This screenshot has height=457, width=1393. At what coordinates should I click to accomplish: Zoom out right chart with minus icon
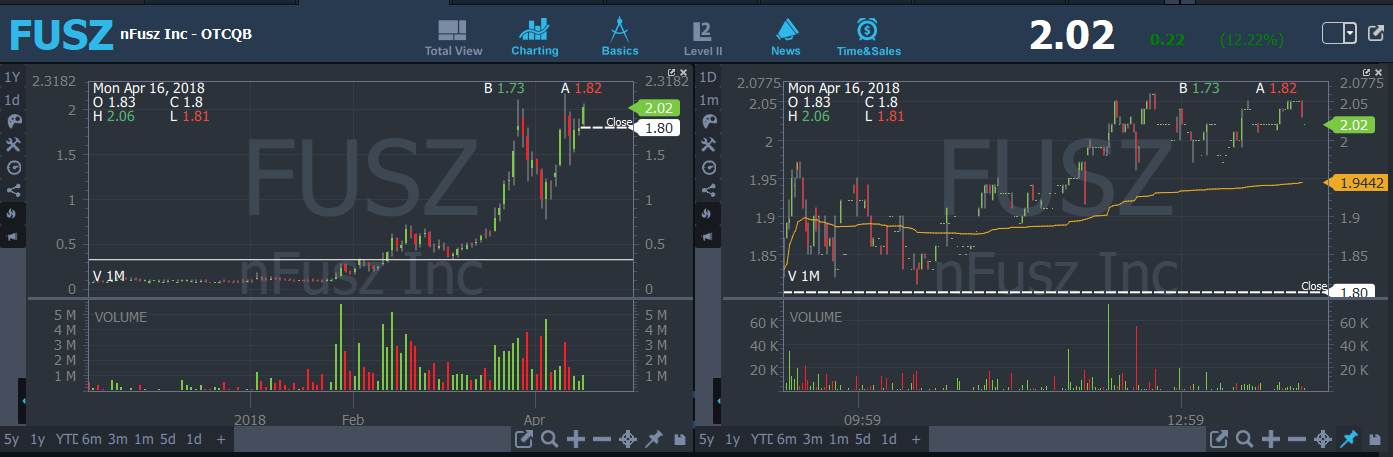point(1296,439)
